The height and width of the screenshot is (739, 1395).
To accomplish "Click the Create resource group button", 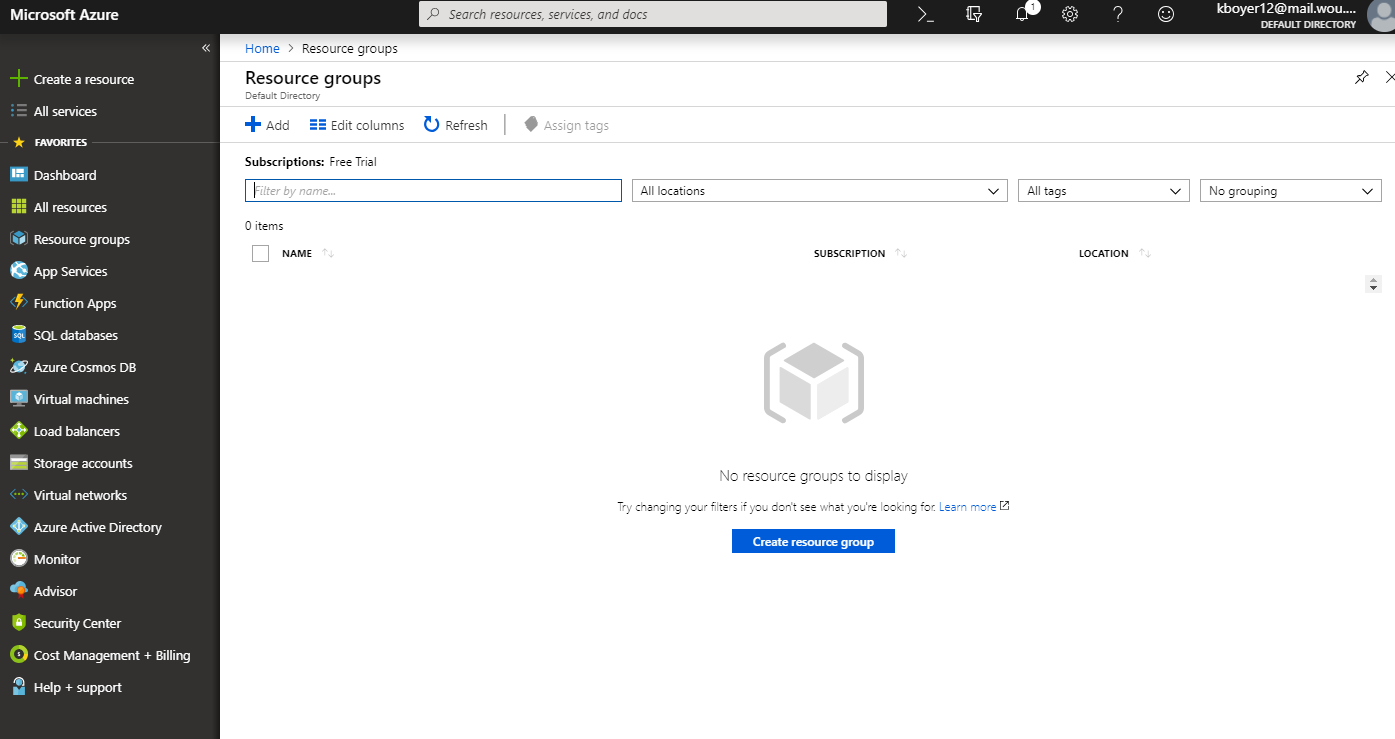I will (813, 541).
